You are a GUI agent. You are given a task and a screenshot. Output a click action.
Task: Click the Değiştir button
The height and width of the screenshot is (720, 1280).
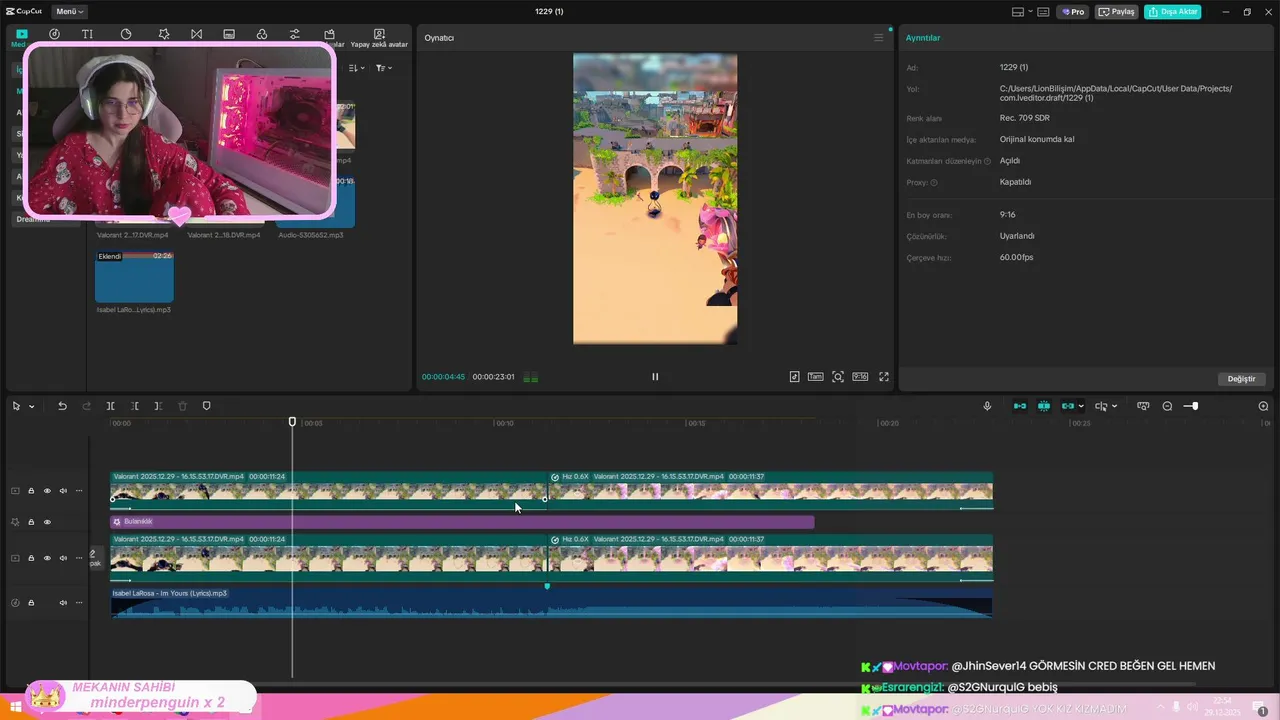(1241, 379)
